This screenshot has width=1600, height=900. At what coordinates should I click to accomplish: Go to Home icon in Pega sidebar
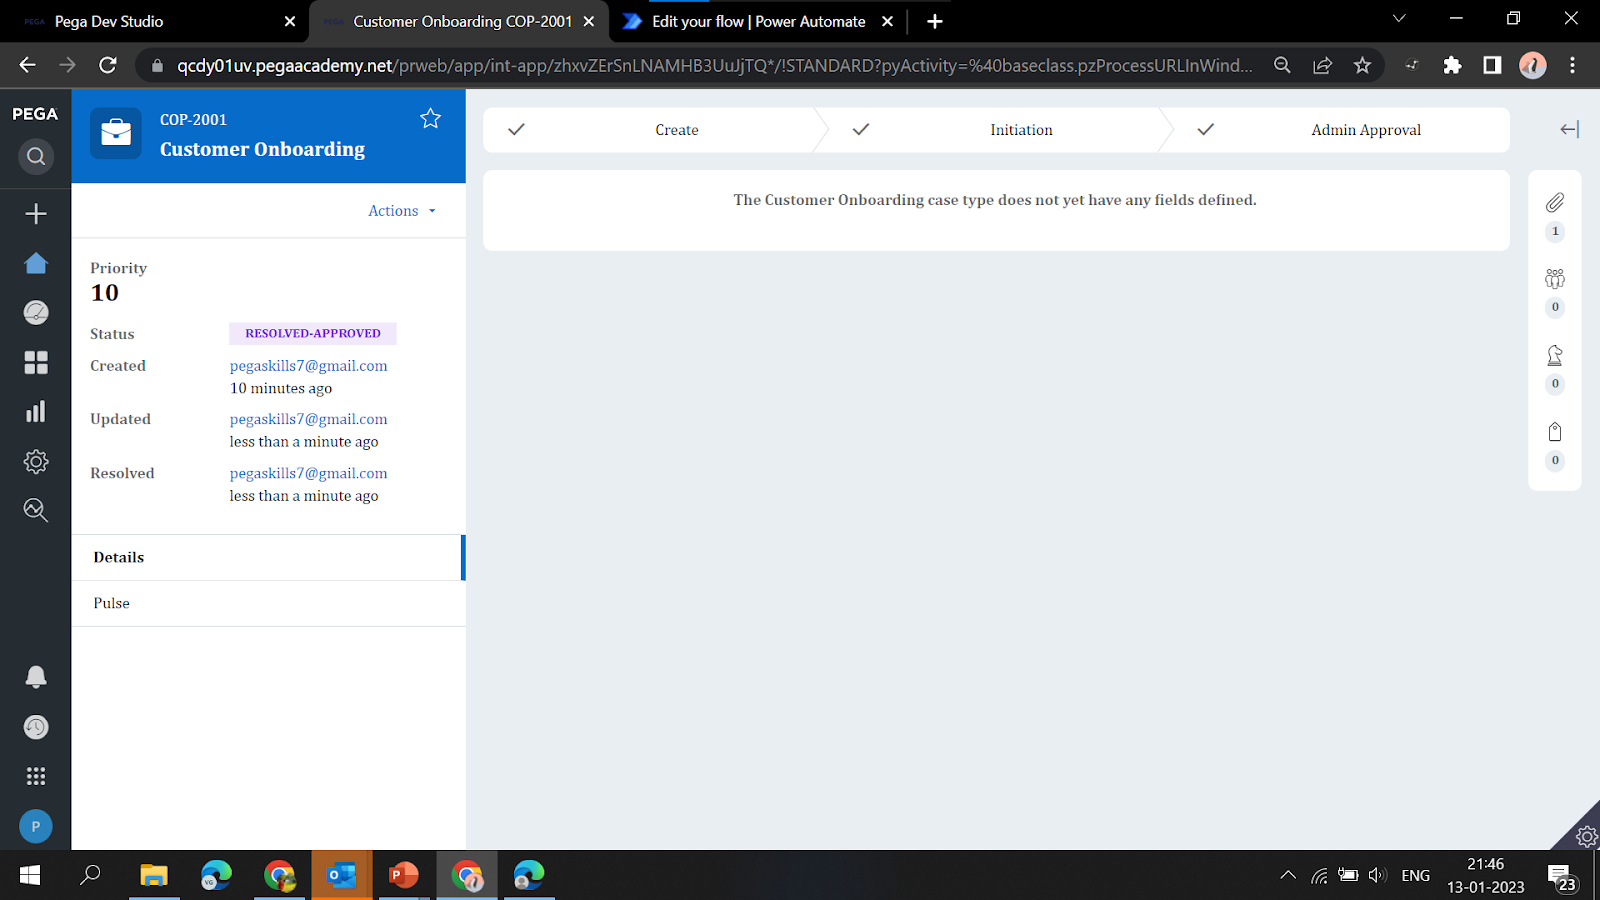point(36,263)
